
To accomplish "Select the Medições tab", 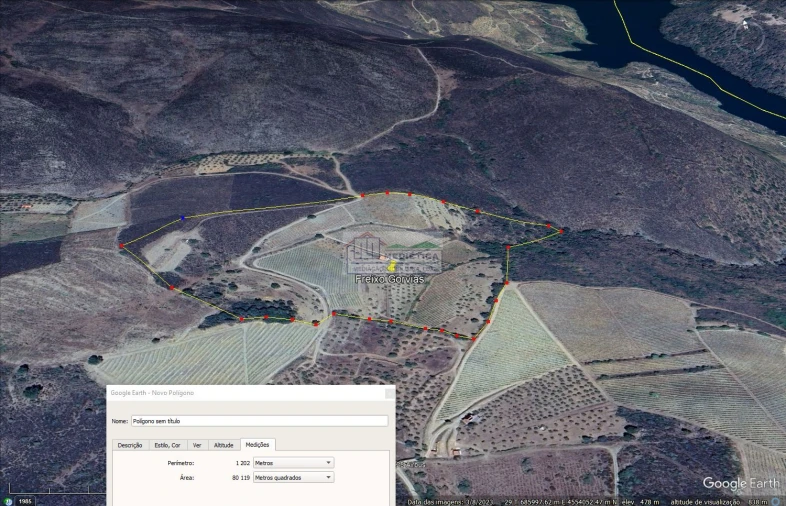I will pyautogui.click(x=257, y=445).
